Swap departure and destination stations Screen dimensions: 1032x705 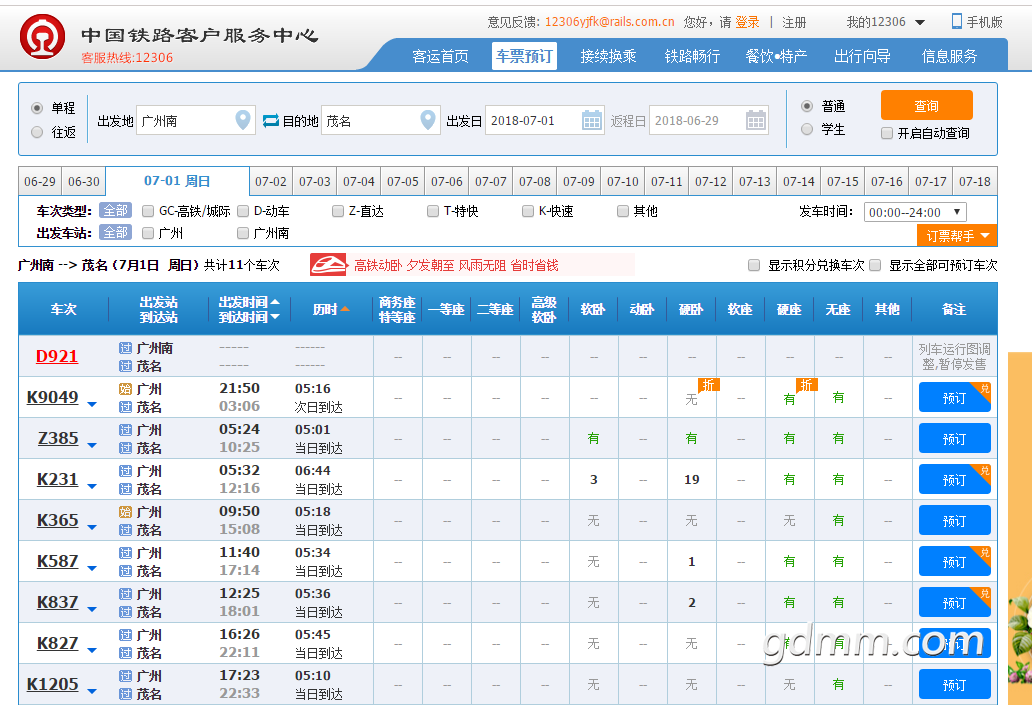[271, 120]
